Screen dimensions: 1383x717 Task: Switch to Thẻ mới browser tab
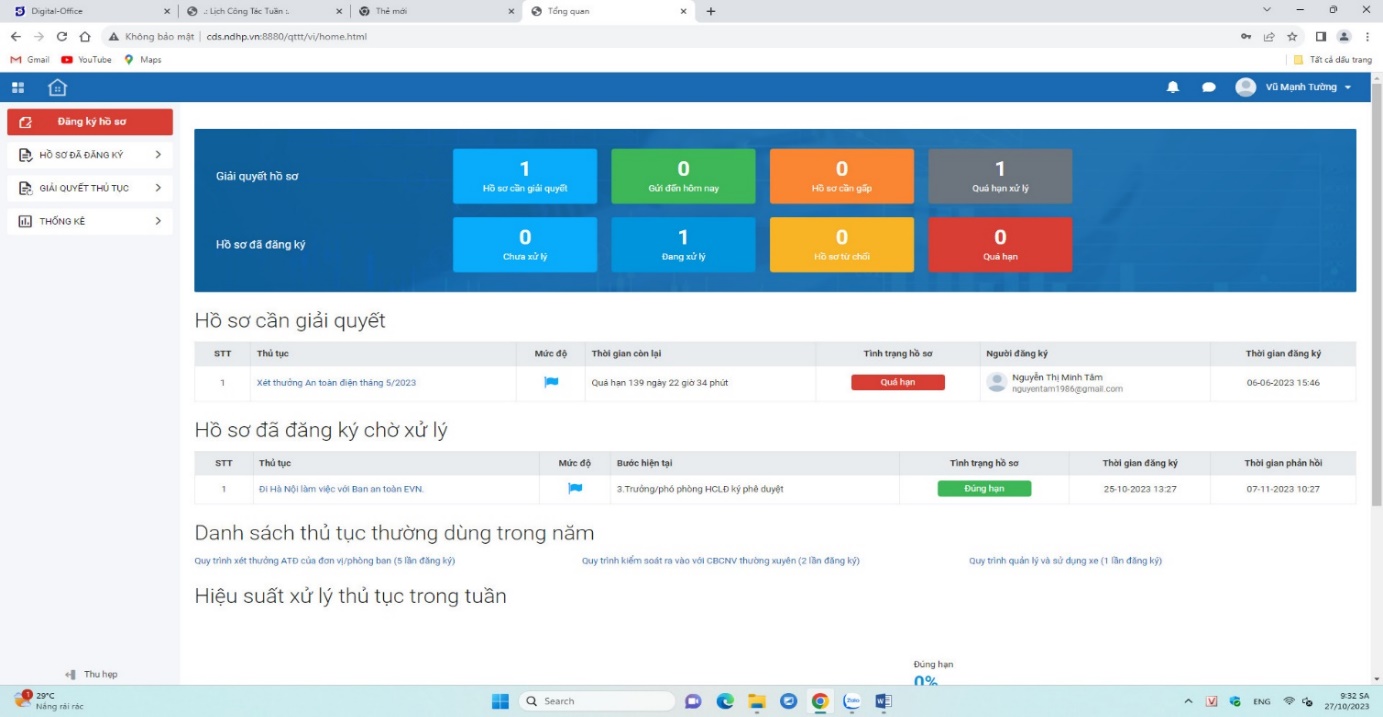[x=437, y=11]
